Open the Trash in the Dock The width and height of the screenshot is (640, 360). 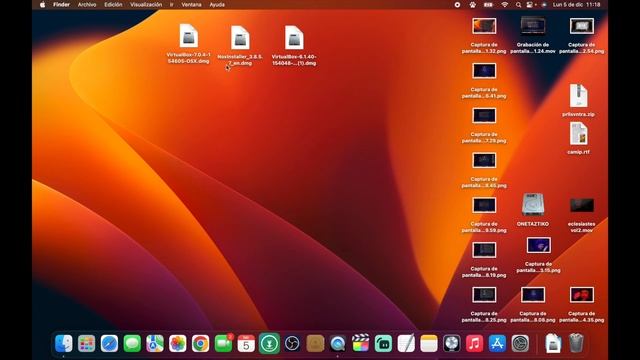tap(576, 343)
